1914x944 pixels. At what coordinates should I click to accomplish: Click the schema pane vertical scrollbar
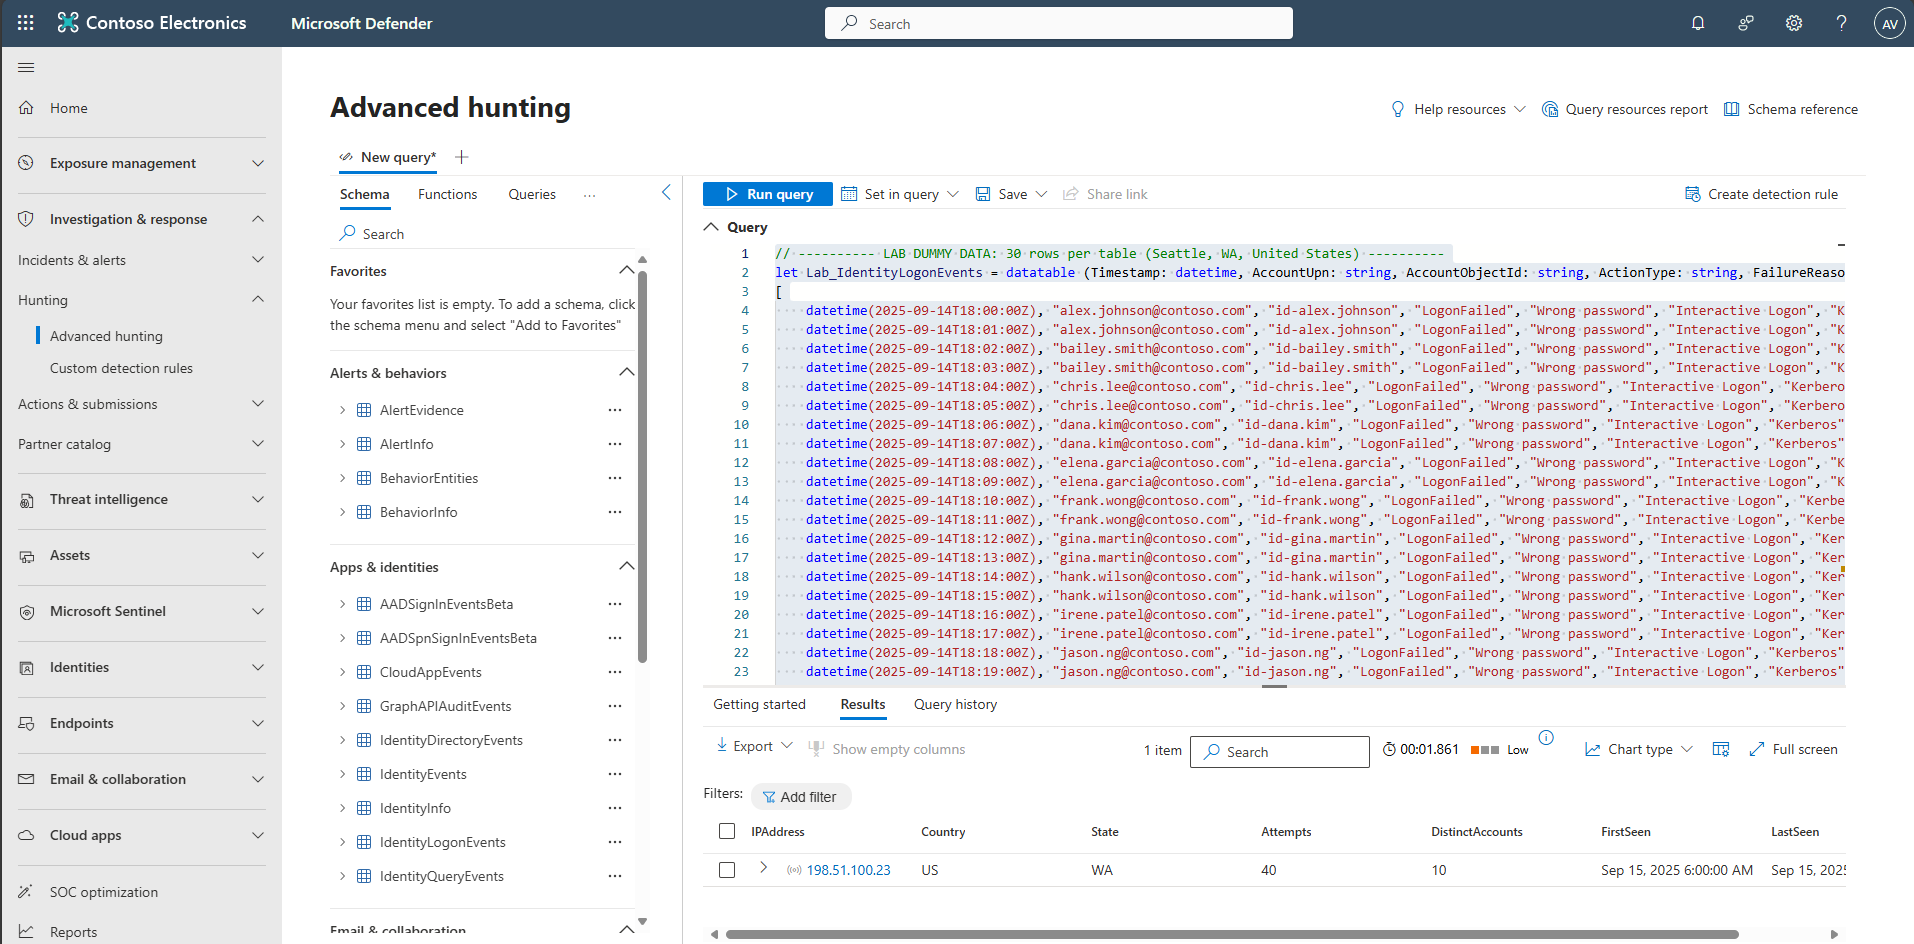coord(642,467)
